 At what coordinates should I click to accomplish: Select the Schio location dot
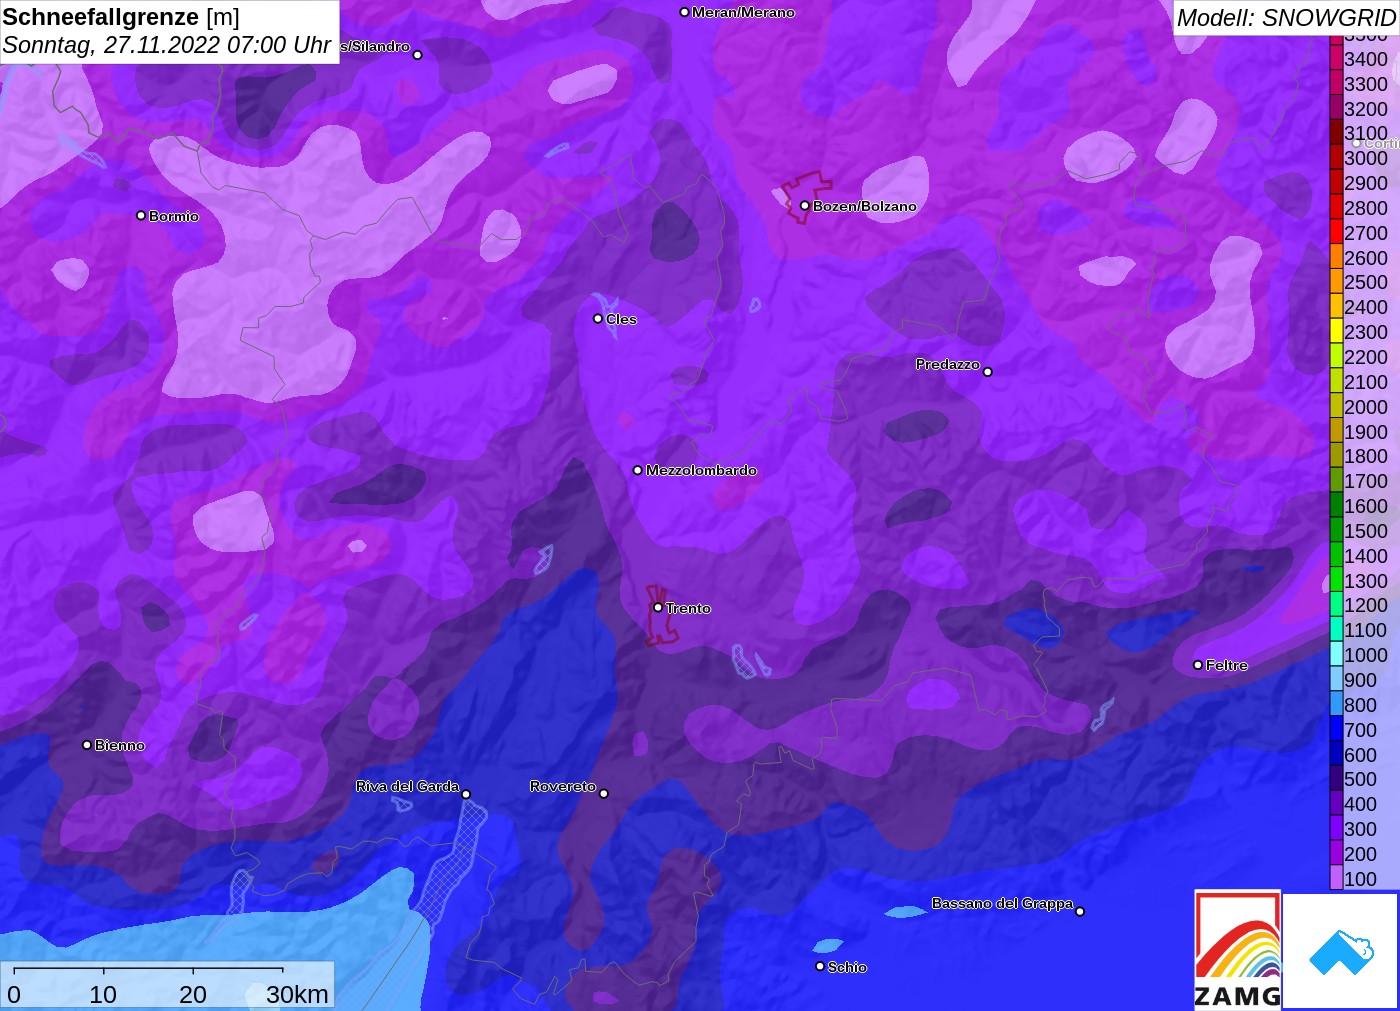[x=820, y=967]
